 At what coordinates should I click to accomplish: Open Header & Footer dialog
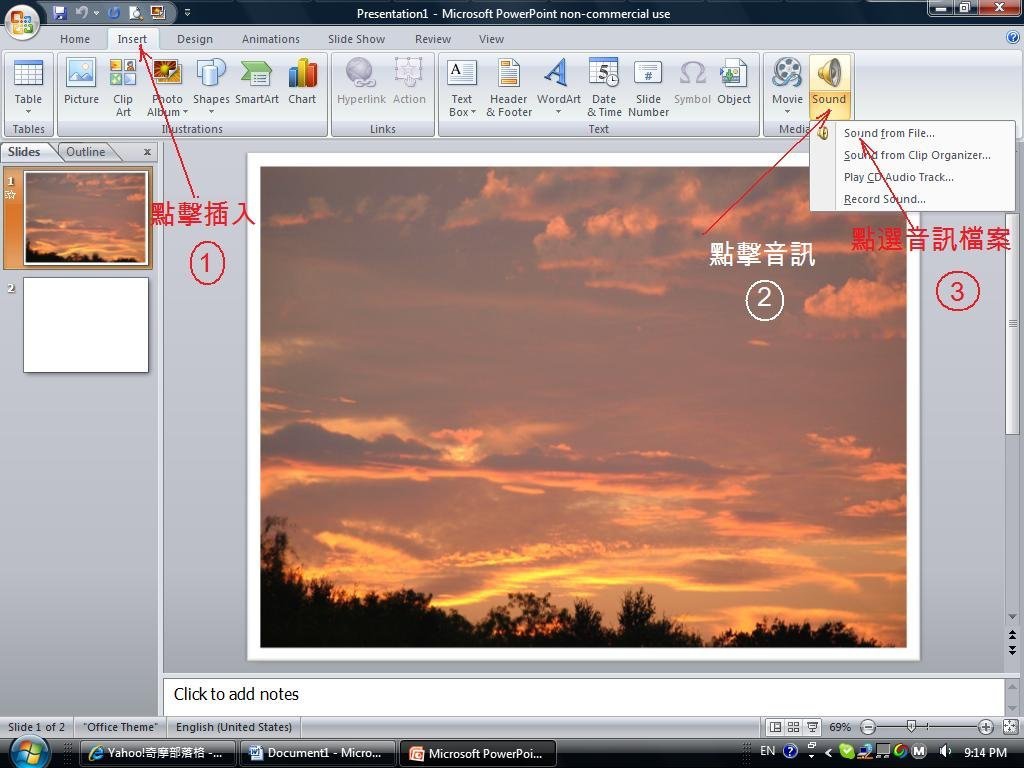point(509,88)
